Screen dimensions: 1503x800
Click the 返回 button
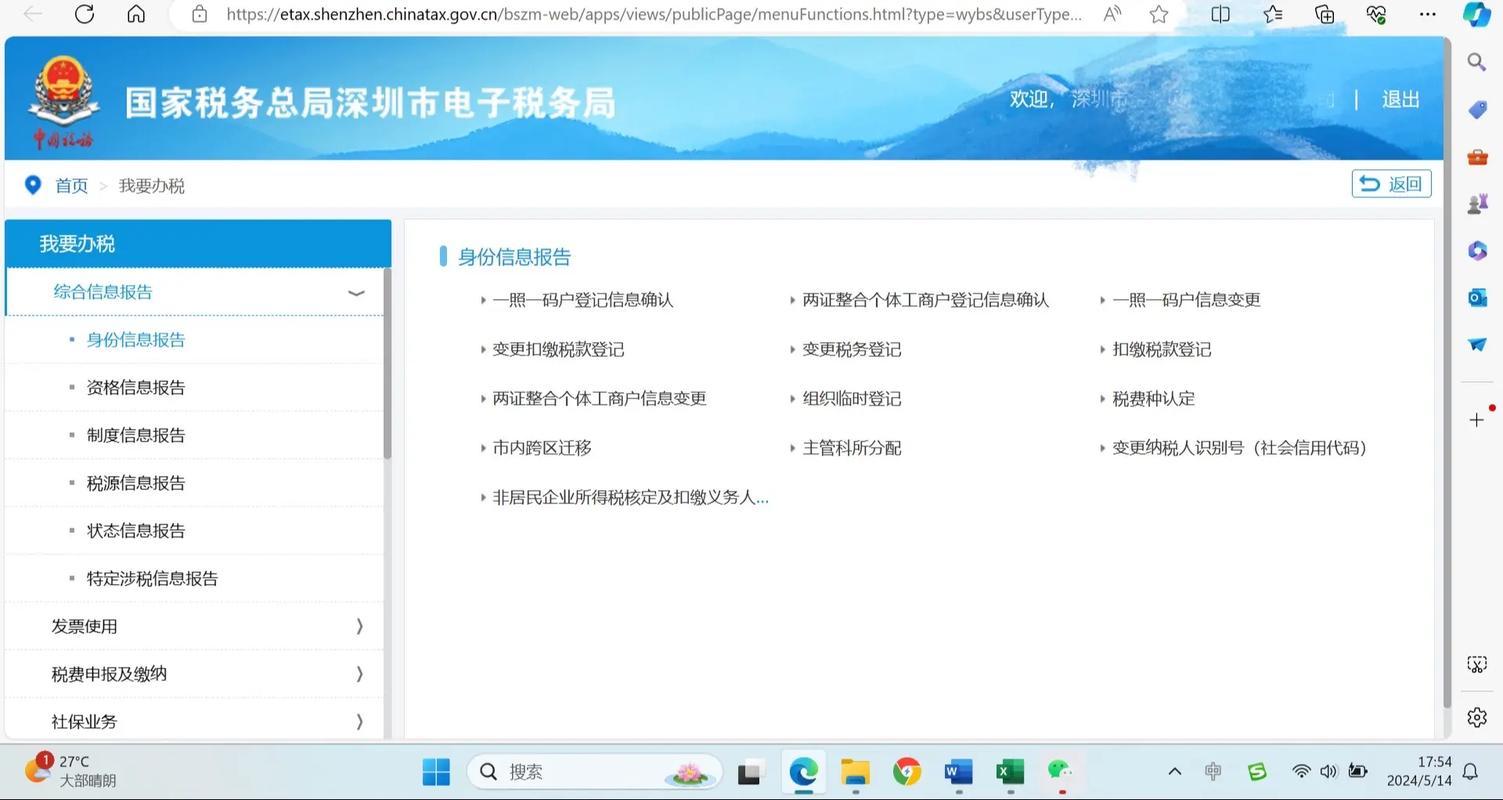pos(1392,184)
